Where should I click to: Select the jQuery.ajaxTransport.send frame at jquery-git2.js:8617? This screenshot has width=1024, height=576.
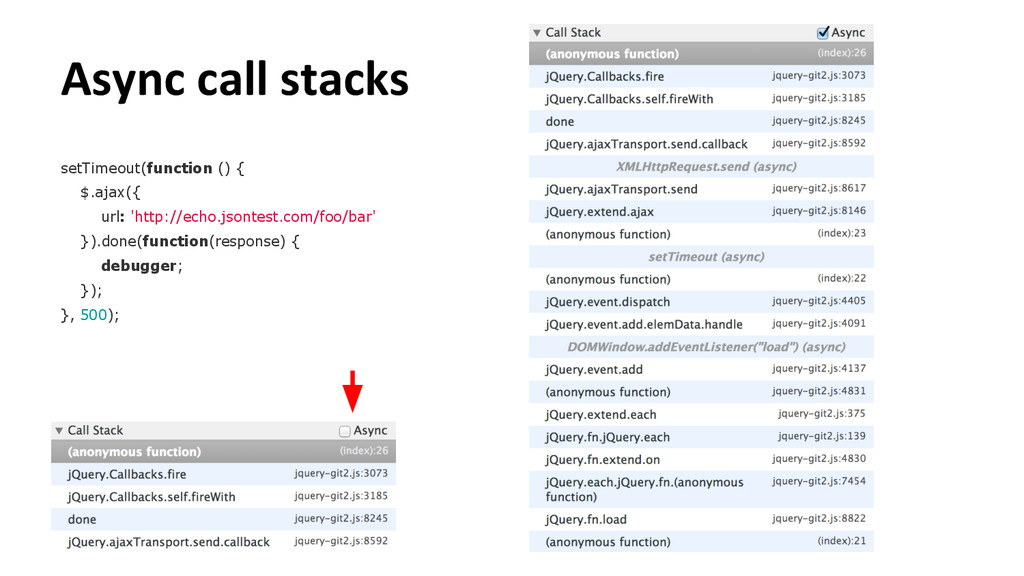tap(701, 189)
